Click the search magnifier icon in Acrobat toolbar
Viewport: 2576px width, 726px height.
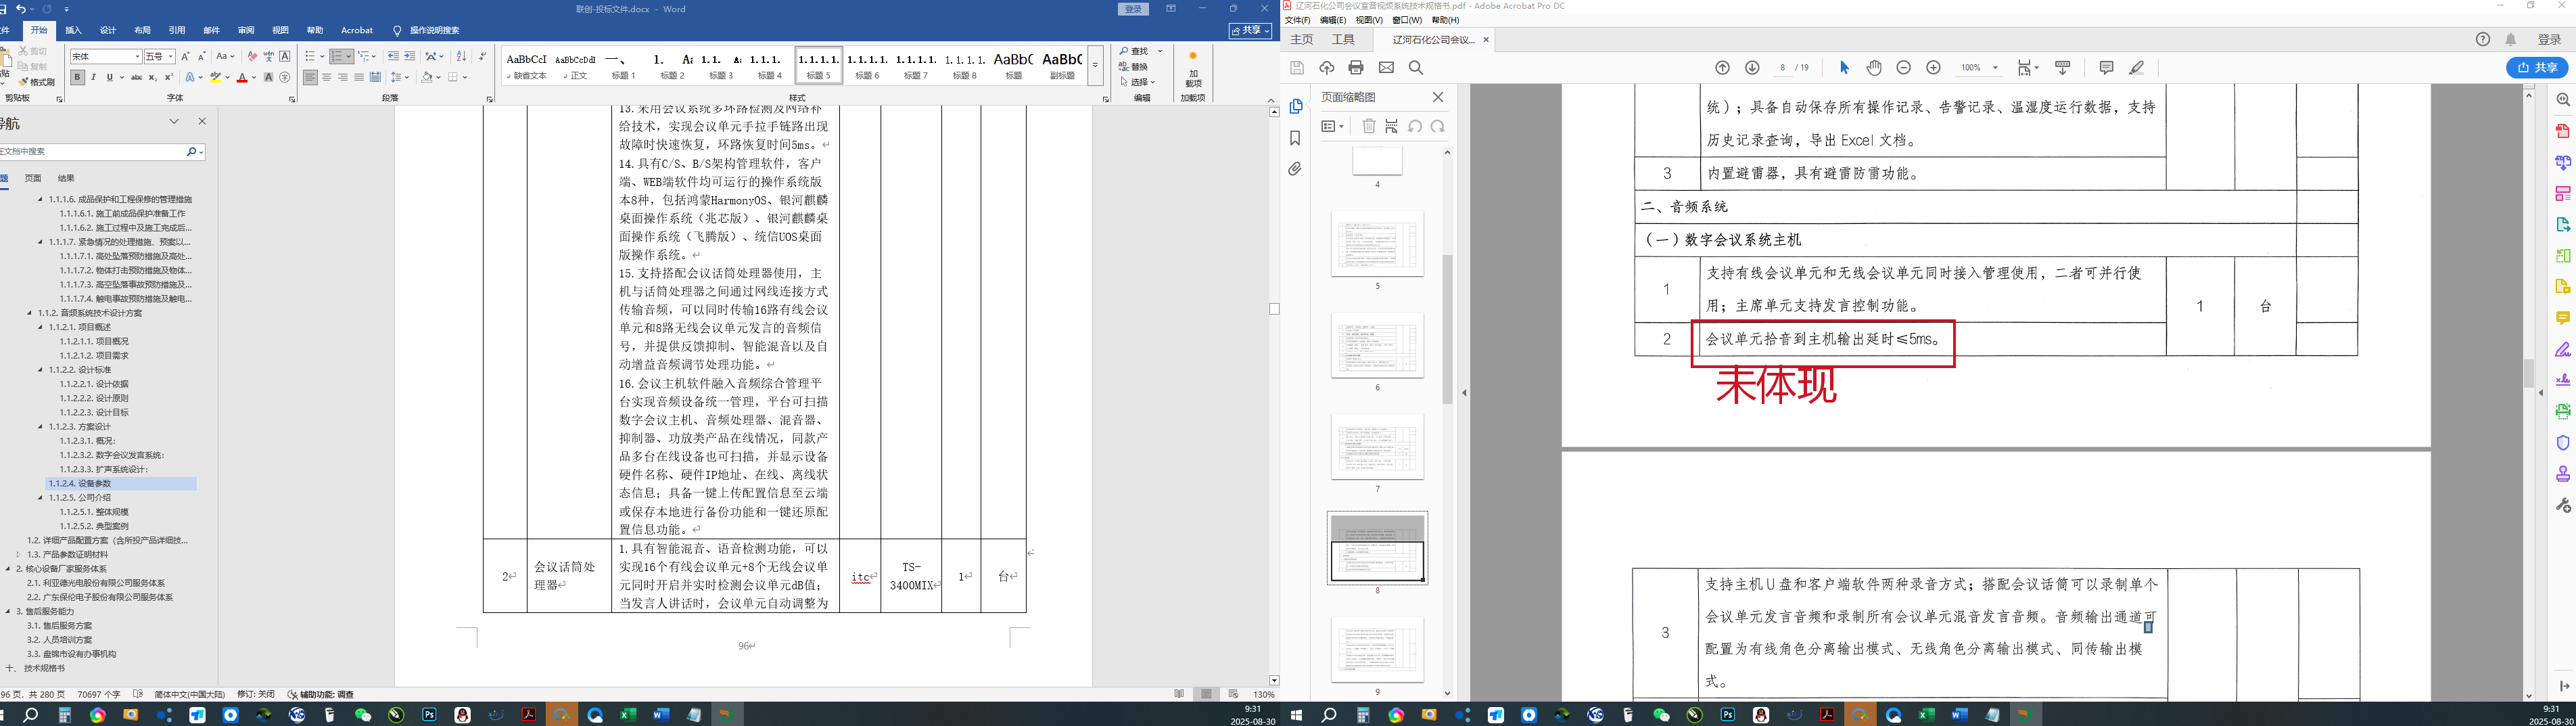(1416, 67)
